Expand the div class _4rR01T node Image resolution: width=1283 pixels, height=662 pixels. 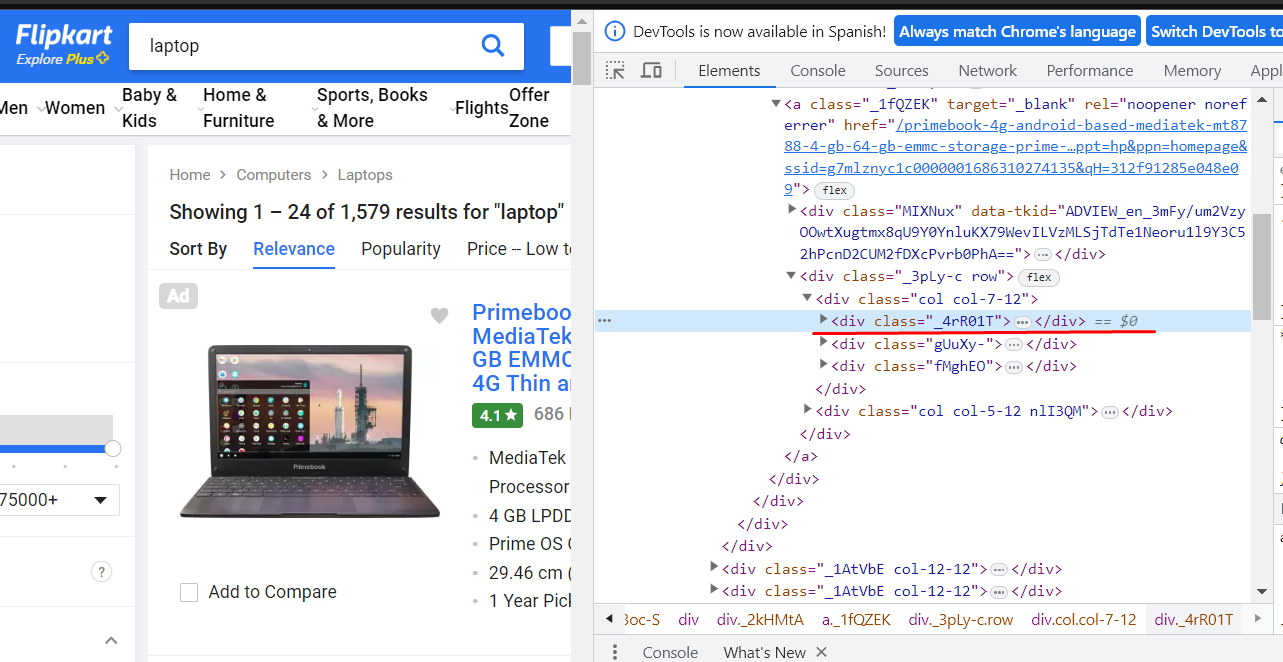[823, 320]
